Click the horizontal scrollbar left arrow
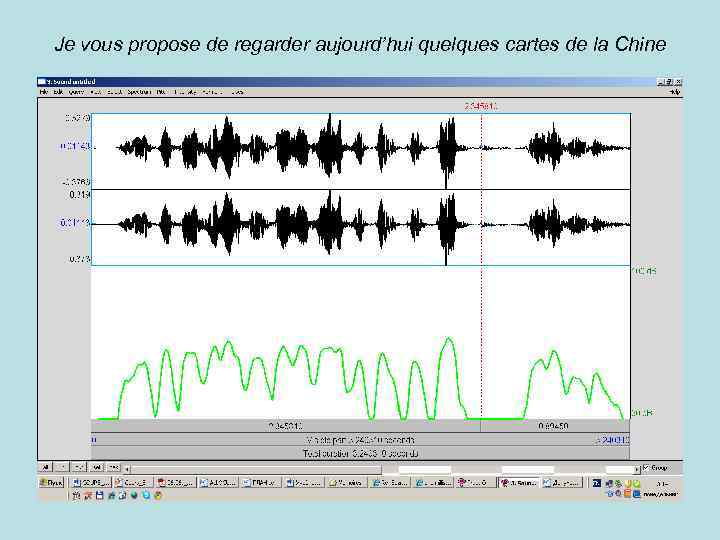The height and width of the screenshot is (540, 720). tap(127, 469)
